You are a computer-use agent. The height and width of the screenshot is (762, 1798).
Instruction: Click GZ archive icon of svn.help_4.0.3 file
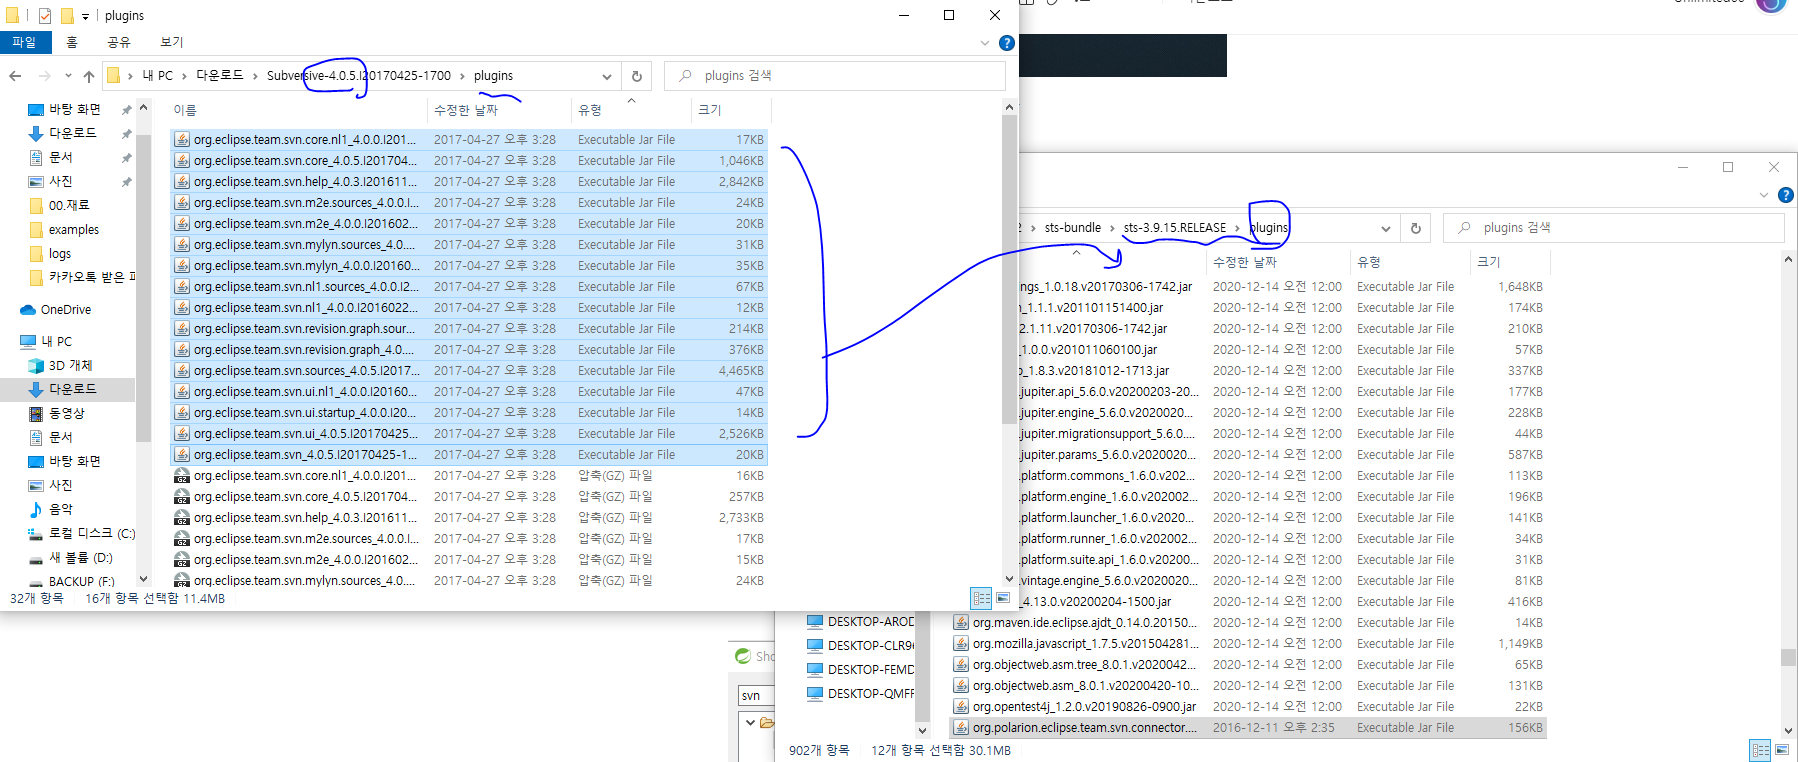point(182,518)
